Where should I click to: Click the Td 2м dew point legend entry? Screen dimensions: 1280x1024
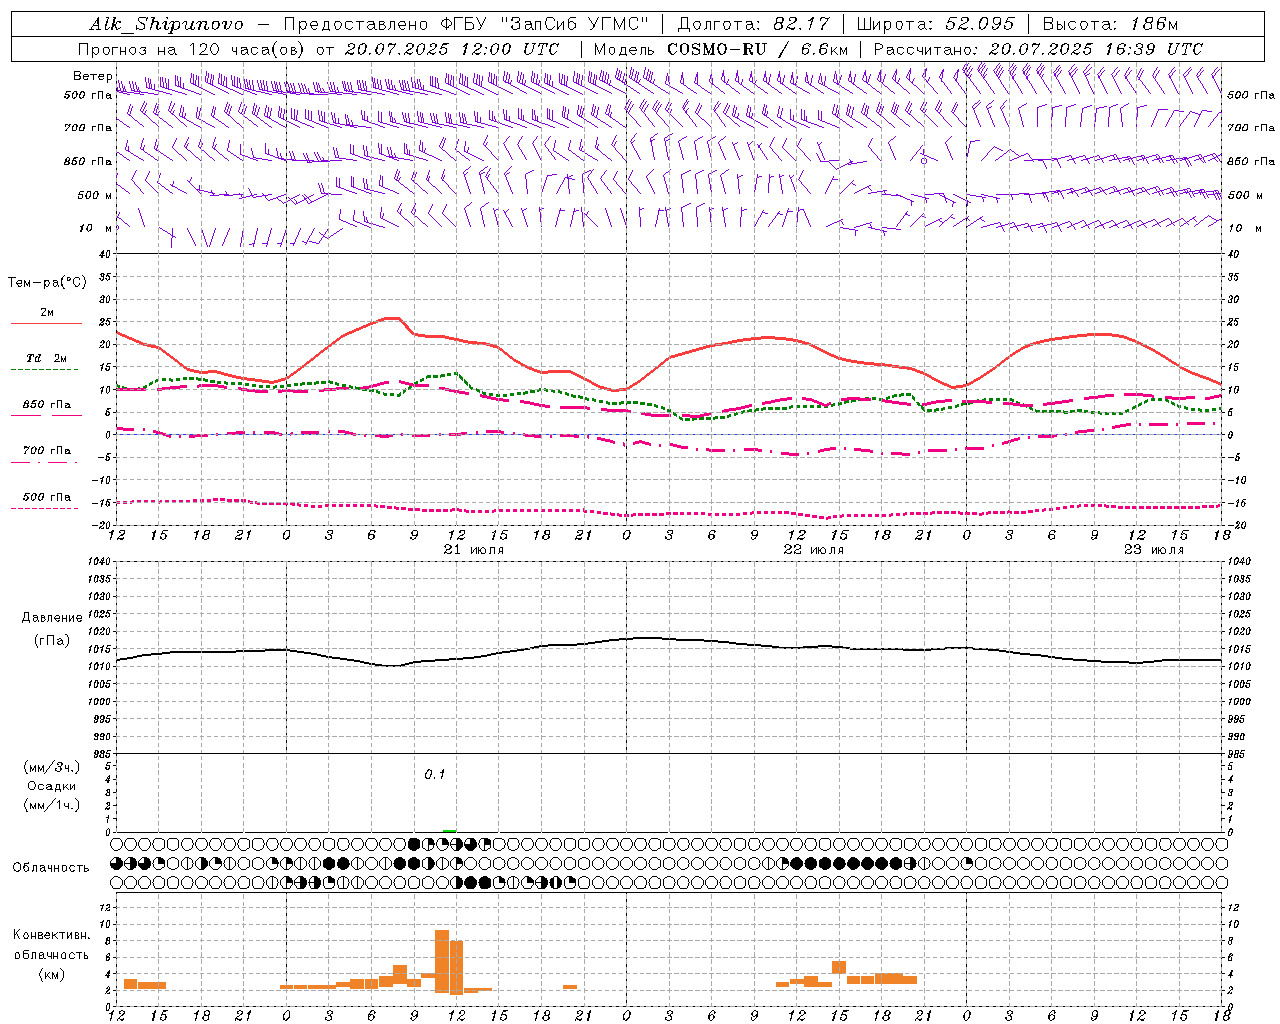46,358
